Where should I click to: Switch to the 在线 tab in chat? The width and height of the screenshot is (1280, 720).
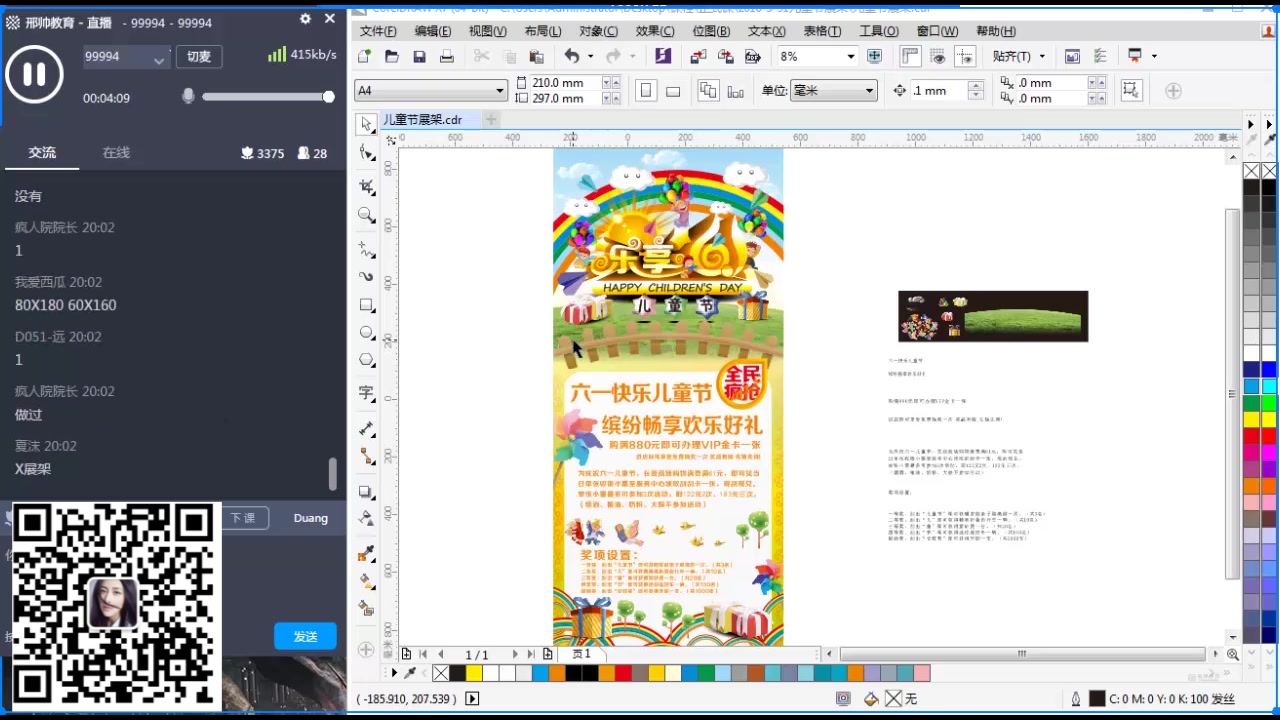point(115,152)
